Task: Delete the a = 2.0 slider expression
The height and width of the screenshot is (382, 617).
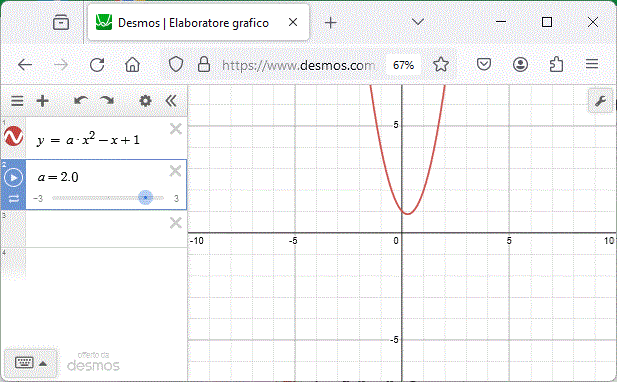Action: [x=175, y=171]
